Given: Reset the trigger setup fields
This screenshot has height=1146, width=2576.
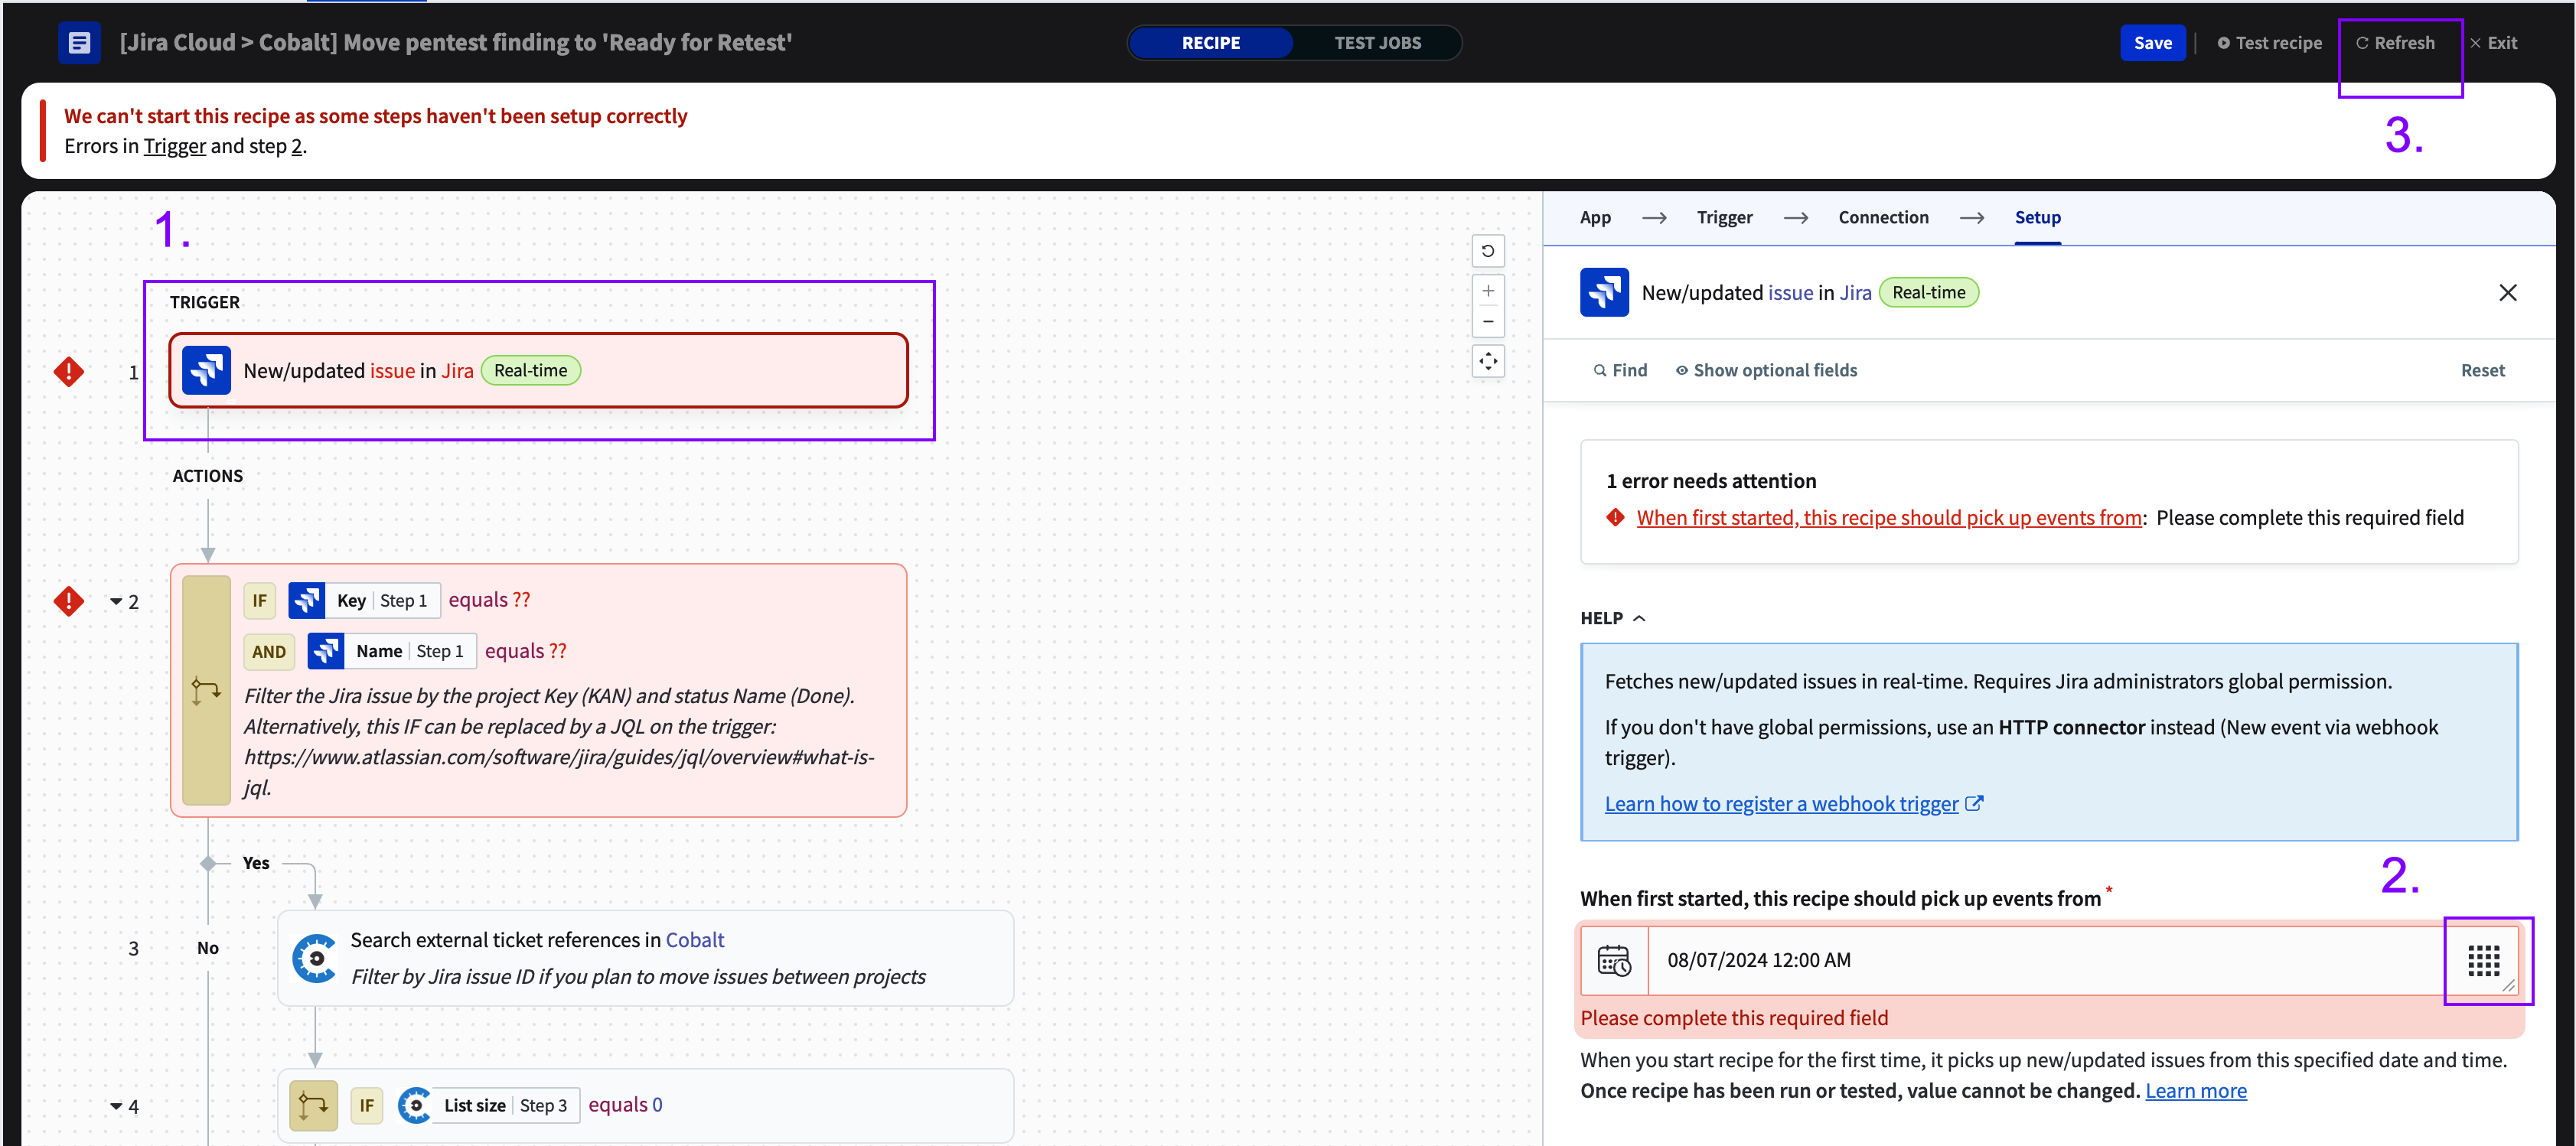Looking at the screenshot, I should tap(2482, 370).
